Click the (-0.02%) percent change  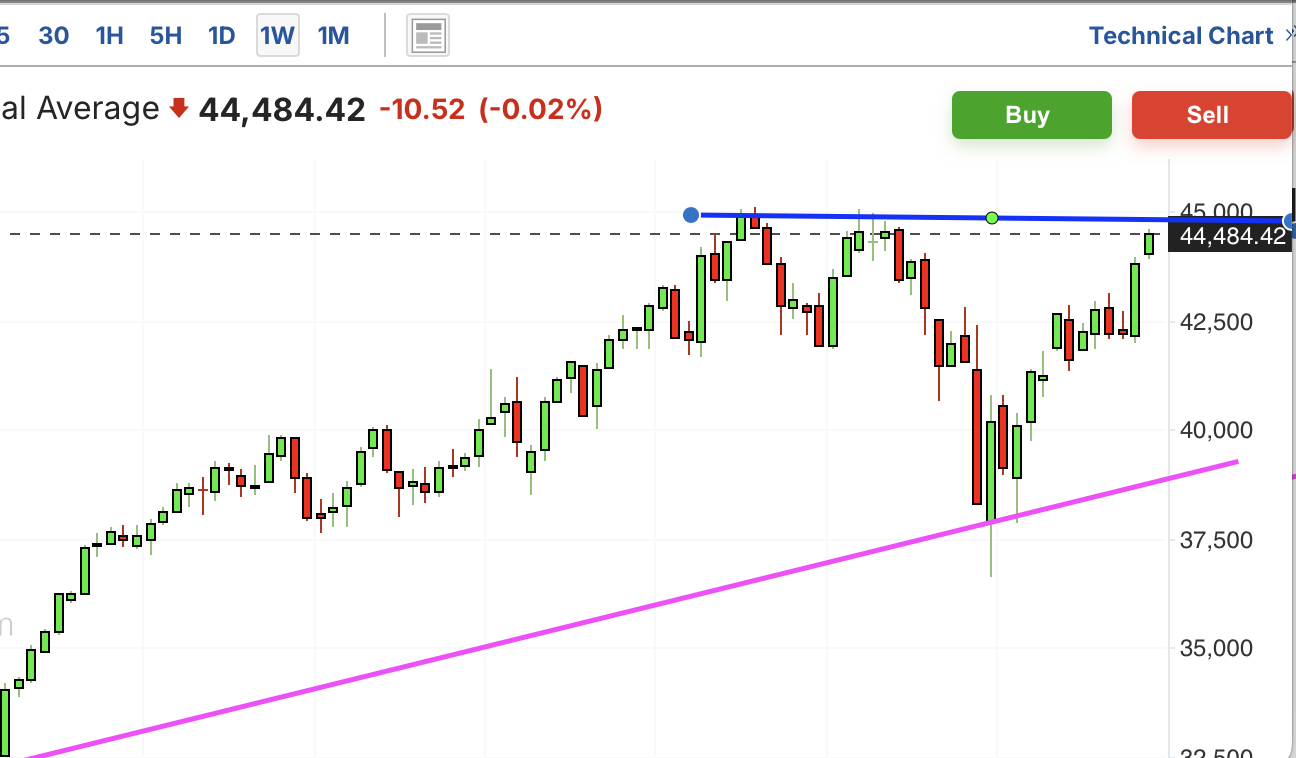tap(541, 109)
